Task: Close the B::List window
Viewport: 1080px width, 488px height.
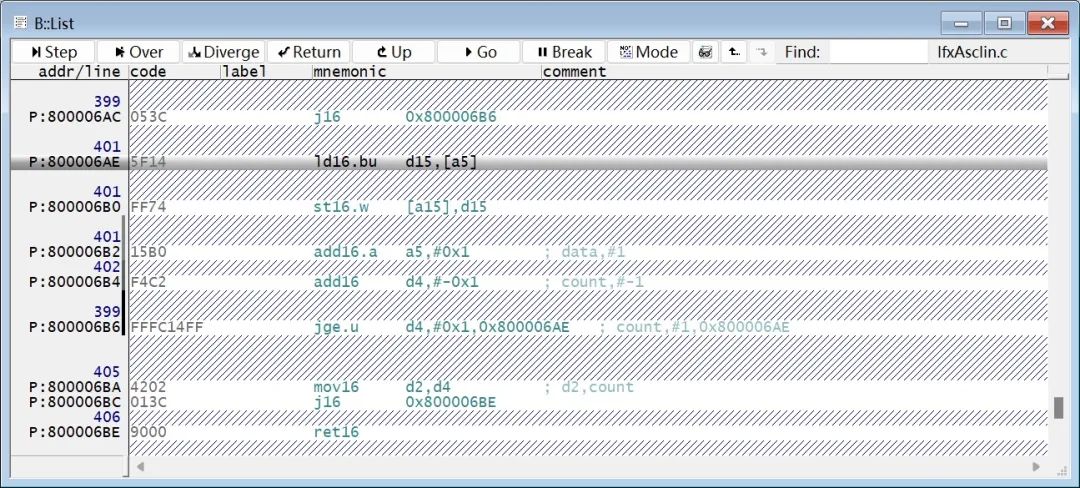Action: [x=1048, y=23]
